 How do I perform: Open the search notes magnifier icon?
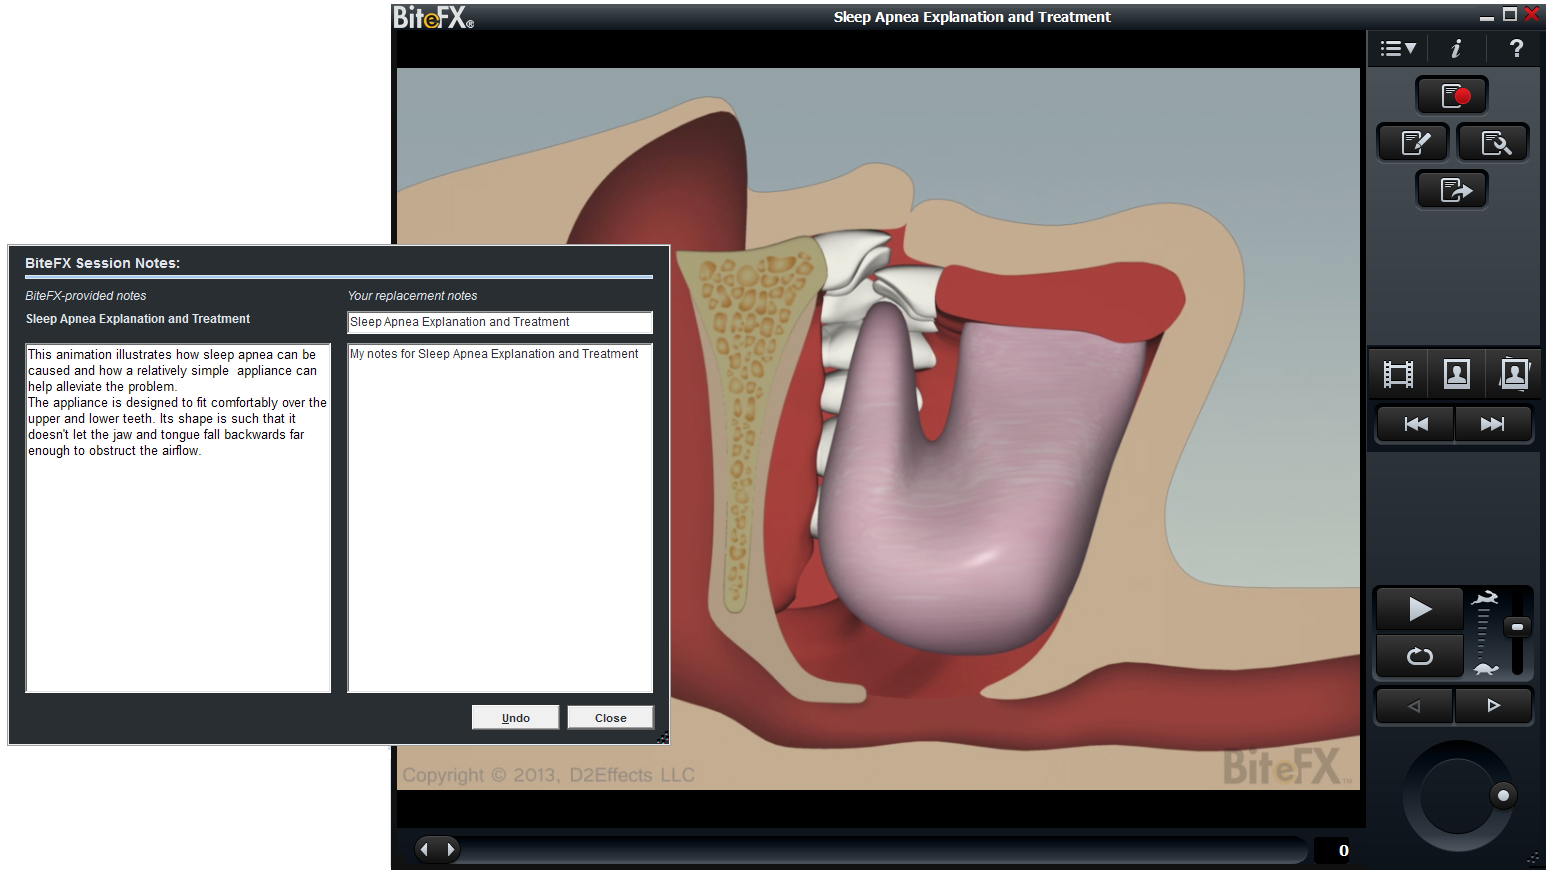coord(1493,143)
